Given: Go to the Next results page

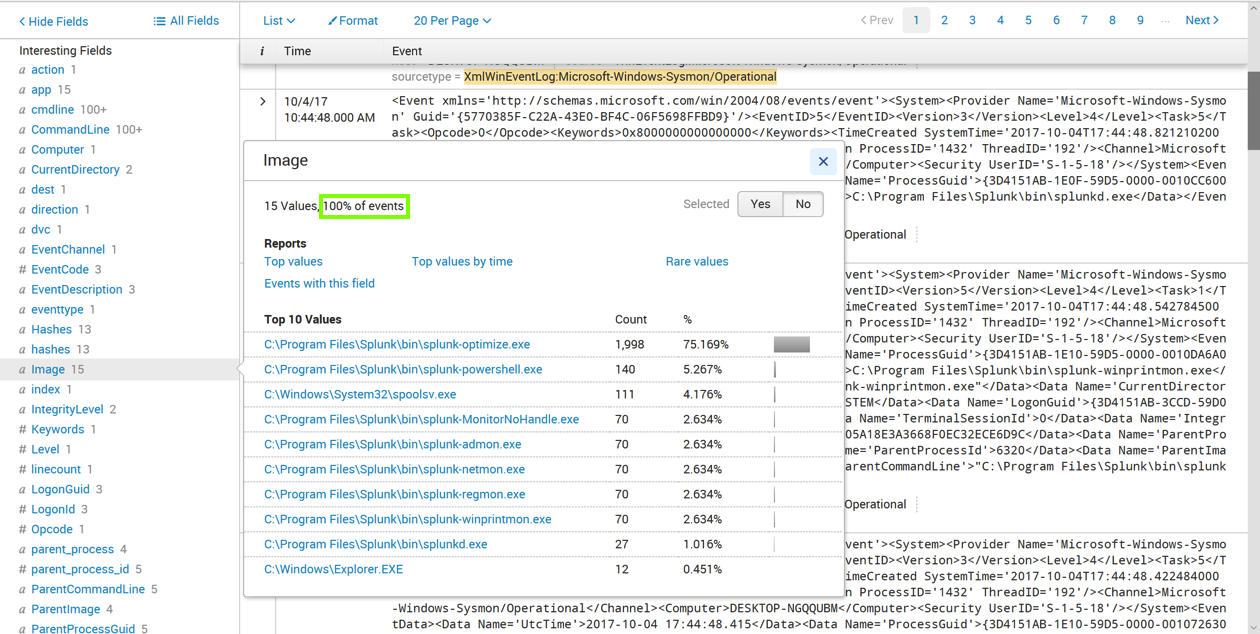Looking at the screenshot, I should [1201, 20].
